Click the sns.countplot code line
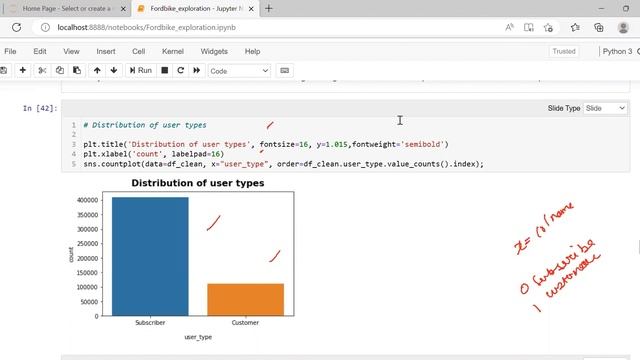 tap(283, 164)
